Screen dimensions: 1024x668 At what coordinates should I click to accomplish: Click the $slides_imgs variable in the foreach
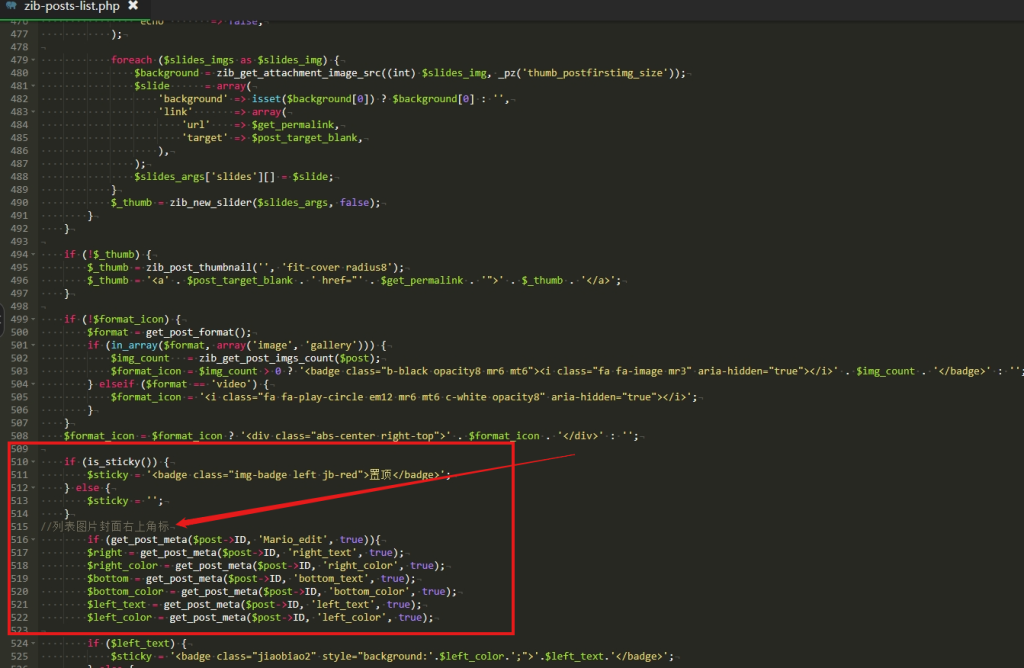[199, 60]
